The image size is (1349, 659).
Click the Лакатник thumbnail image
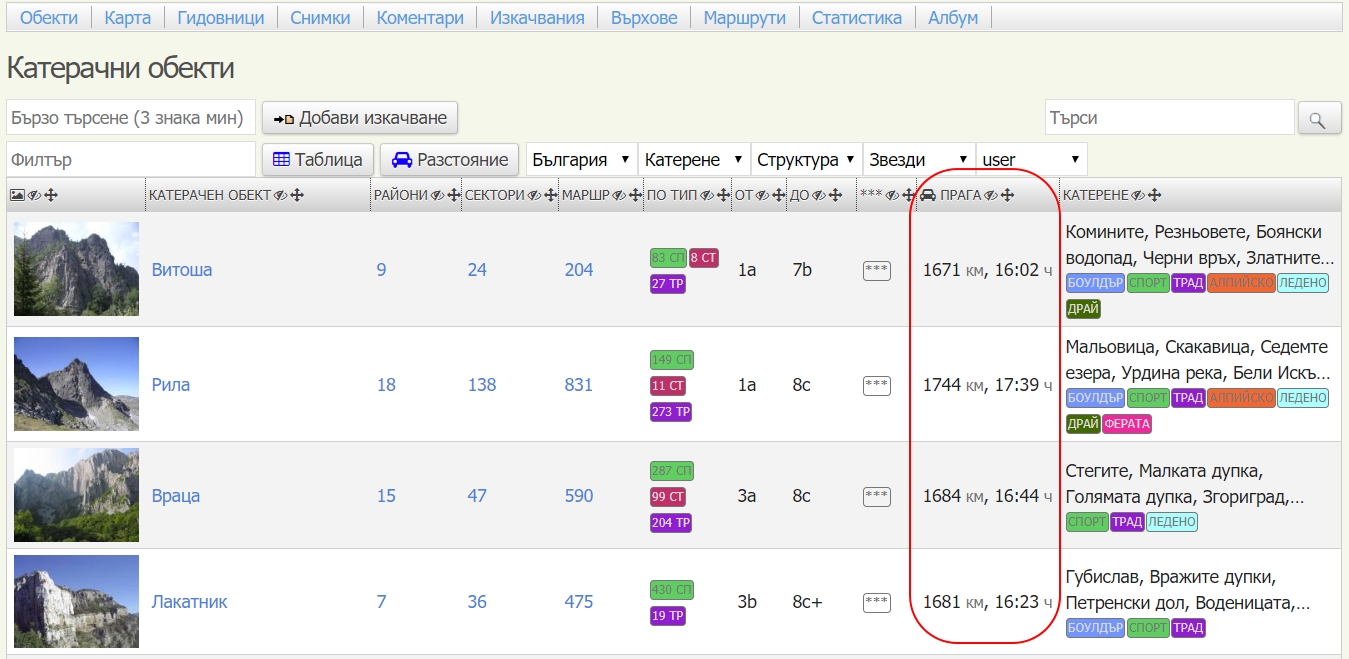tap(76, 602)
